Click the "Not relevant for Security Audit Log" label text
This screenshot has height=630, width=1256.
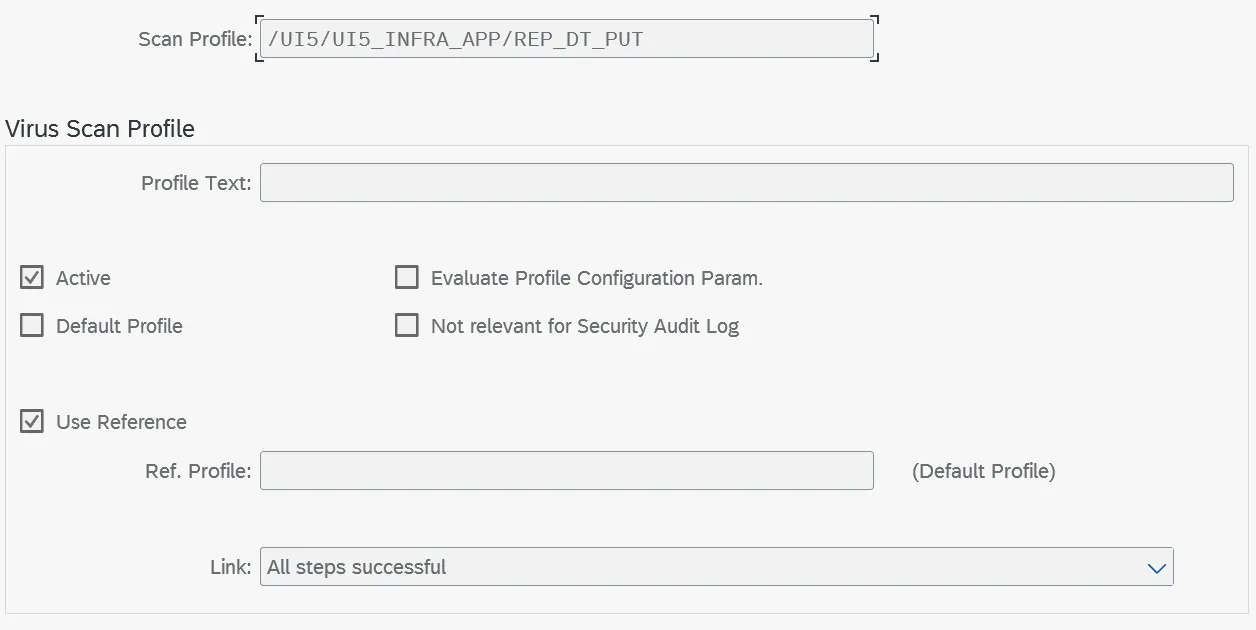(x=584, y=326)
